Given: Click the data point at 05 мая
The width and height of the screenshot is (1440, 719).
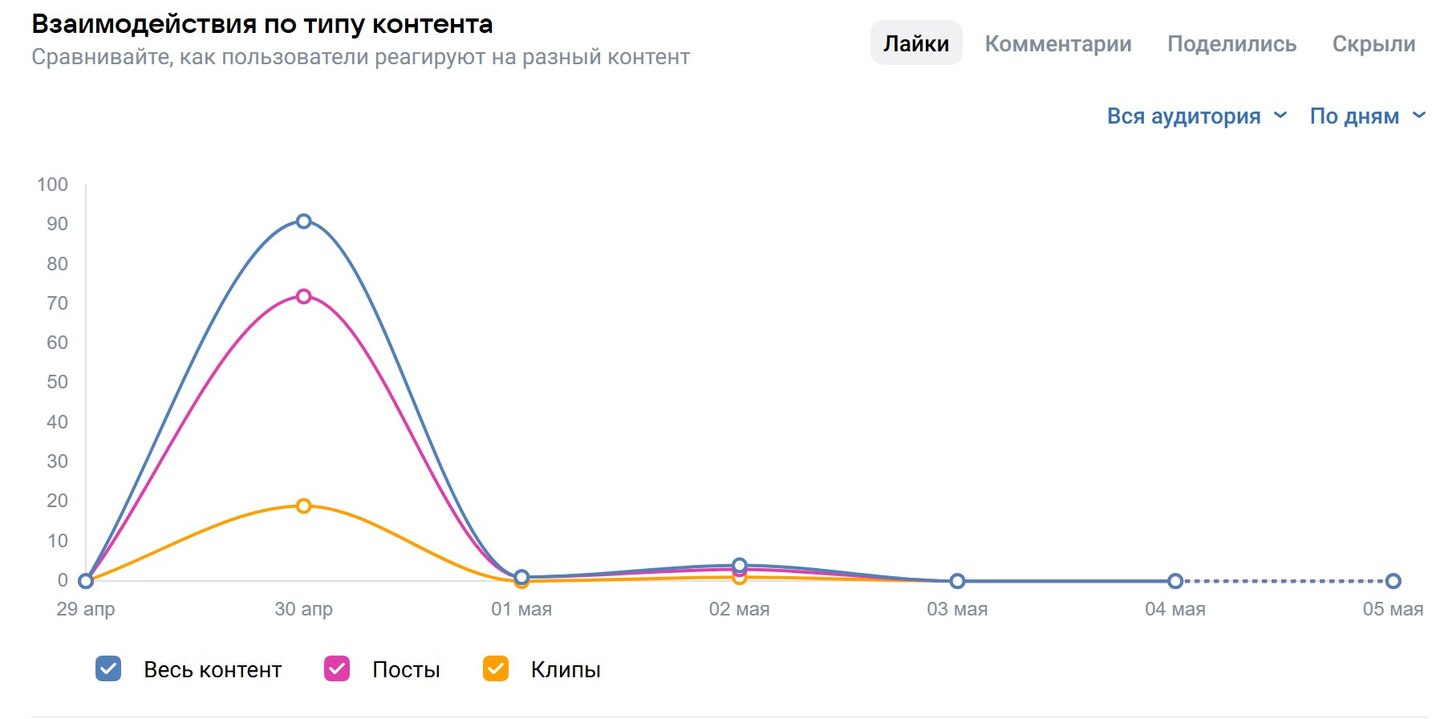Looking at the screenshot, I should pyautogui.click(x=1393, y=581).
